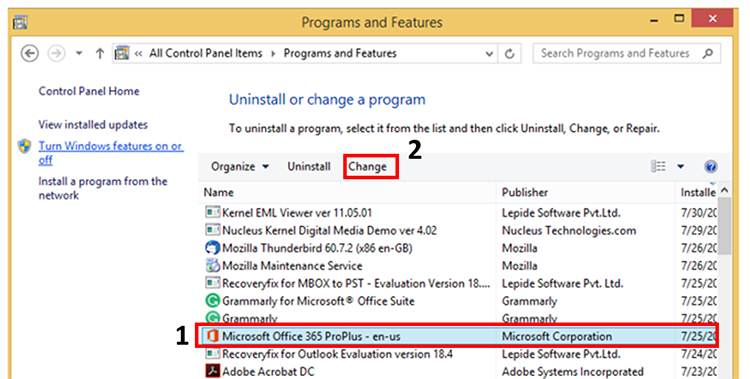Open Install a program from the network

103,188
